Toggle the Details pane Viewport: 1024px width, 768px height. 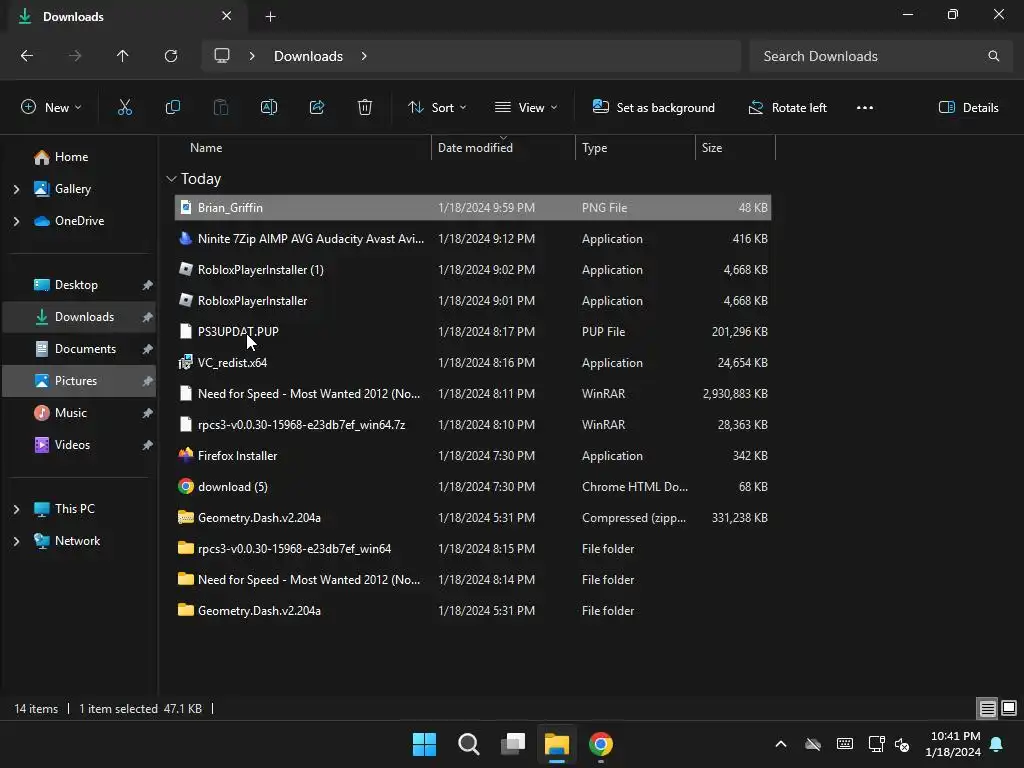click(968, 108)
